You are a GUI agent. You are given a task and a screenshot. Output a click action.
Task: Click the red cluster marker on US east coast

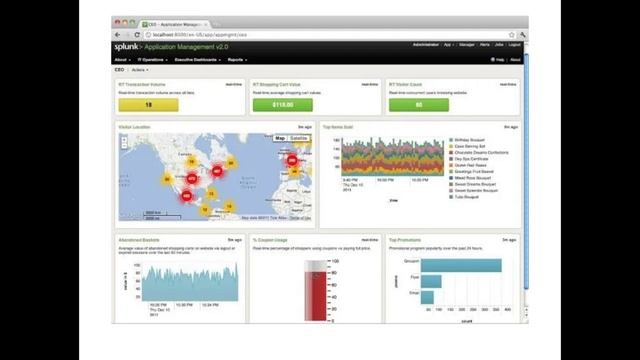coord(217,171)
